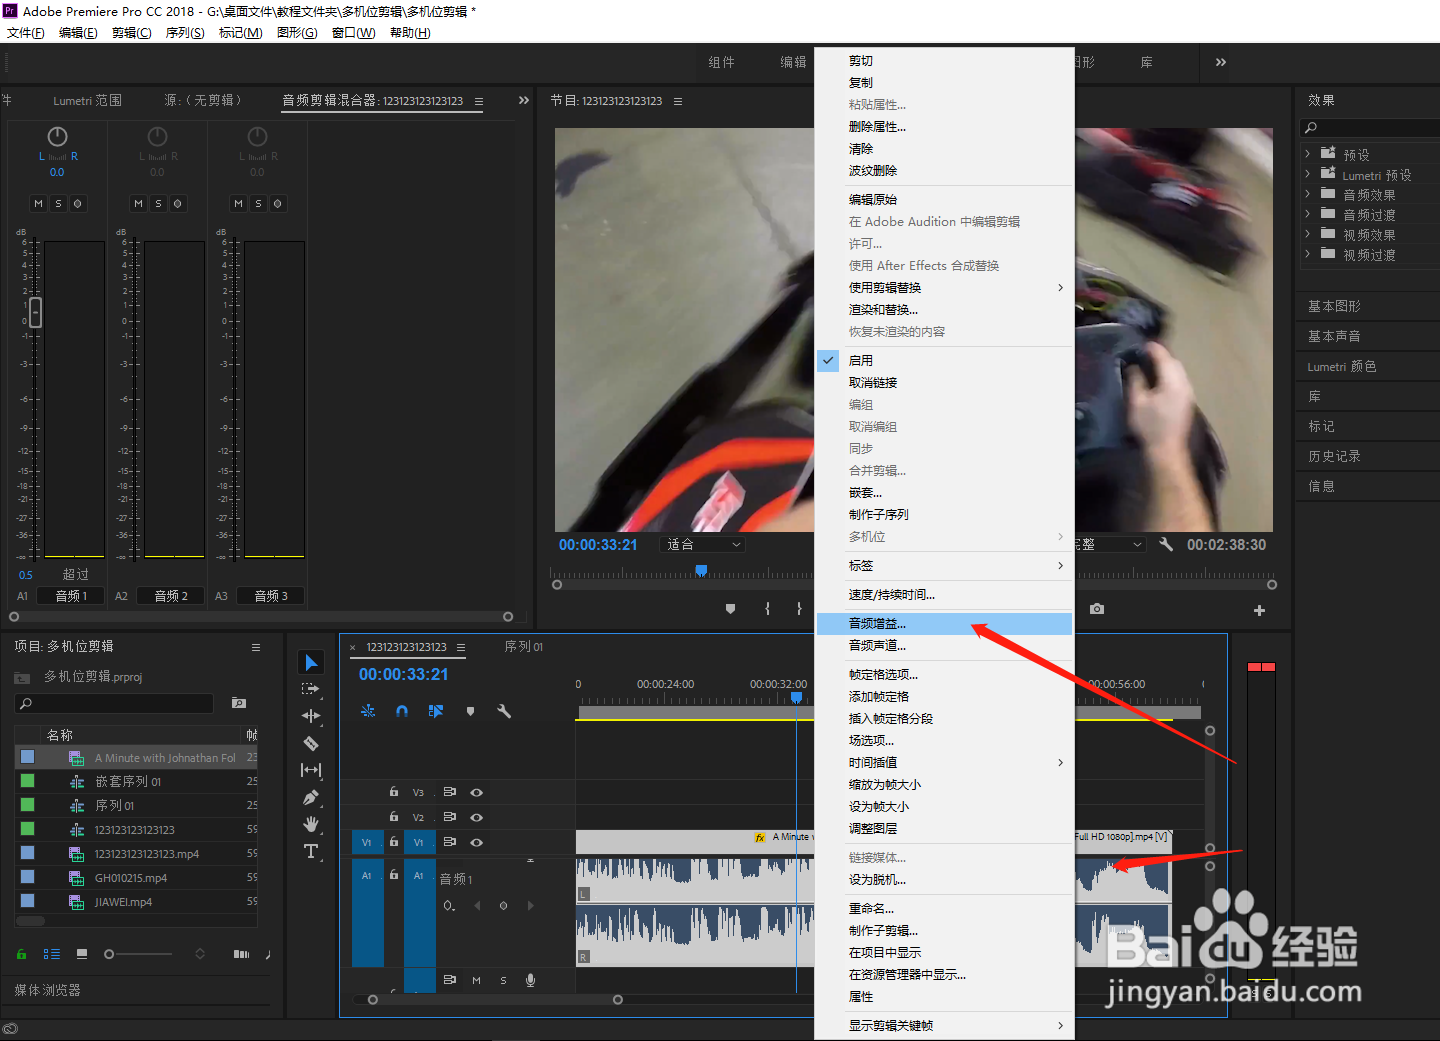Select the Hand tool
Image resolution: width=1440 pixels, height=1041 pixels.
coord(311,824)
